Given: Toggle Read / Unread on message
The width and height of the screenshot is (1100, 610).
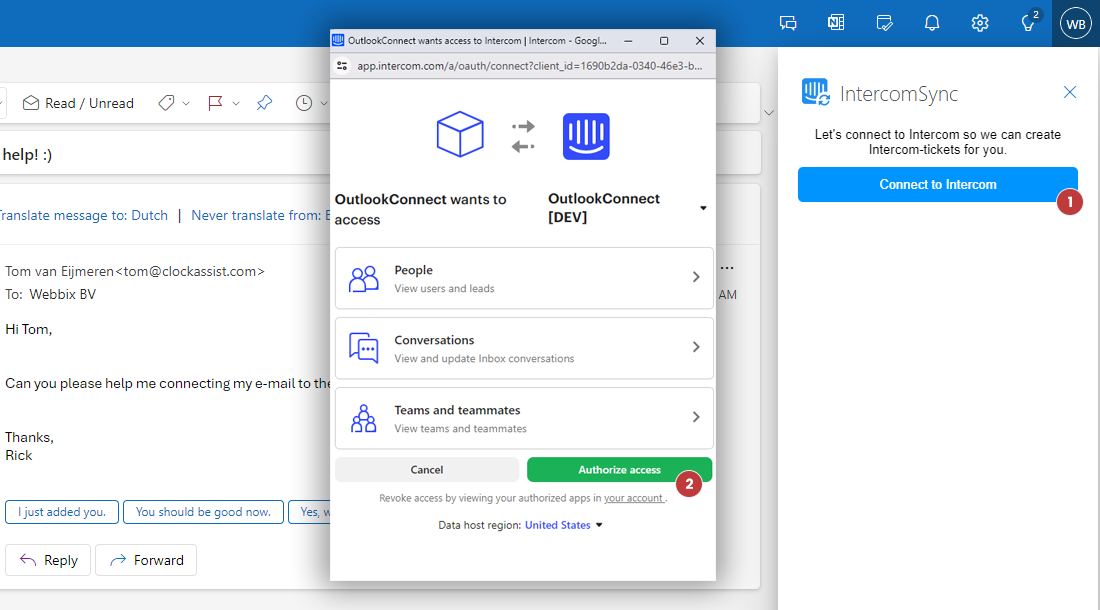Looking at the screenshot, I should click(78, 103).
